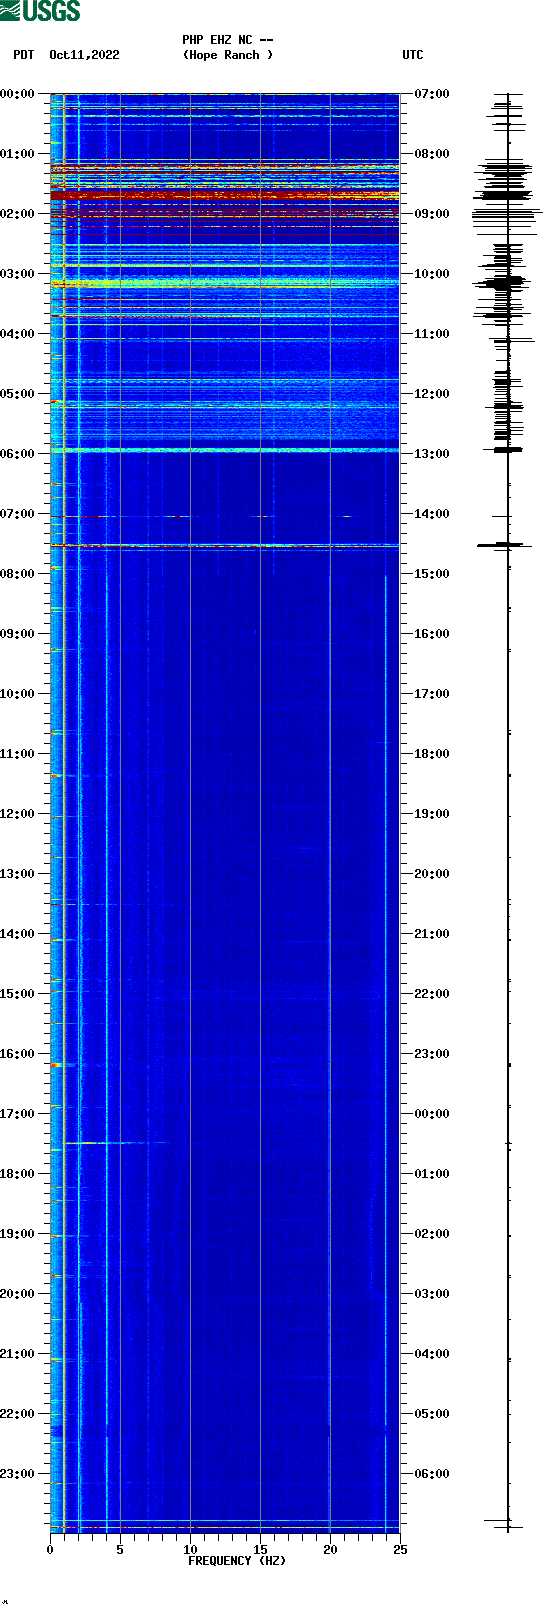The height and width of the screenshot is (1613, 552).
Task: Click the frequency axis tick '25'
Action: coord(400,1550)
